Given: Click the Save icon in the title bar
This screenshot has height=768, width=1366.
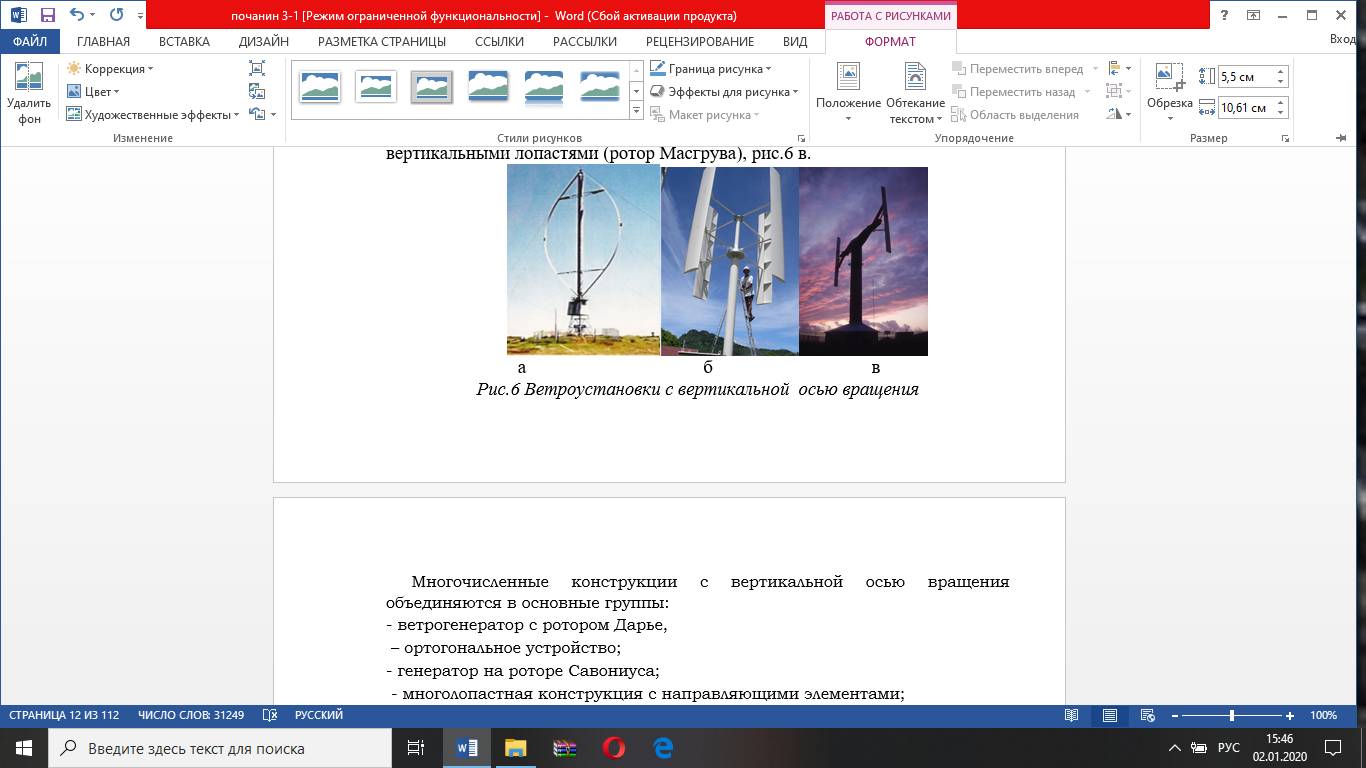Looking at the screenshot, I should pos(47,15).
